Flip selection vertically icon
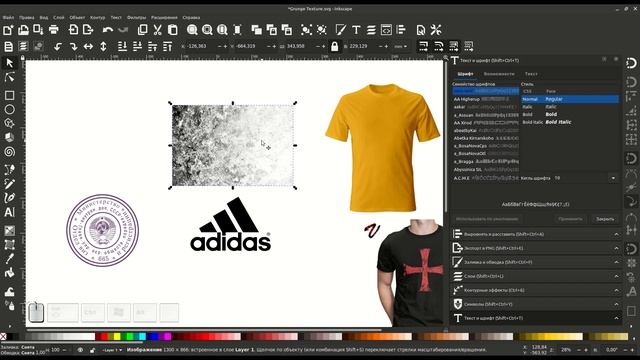Image resolution: width=640 pixels, height=360 pixels. click(103, 47)
